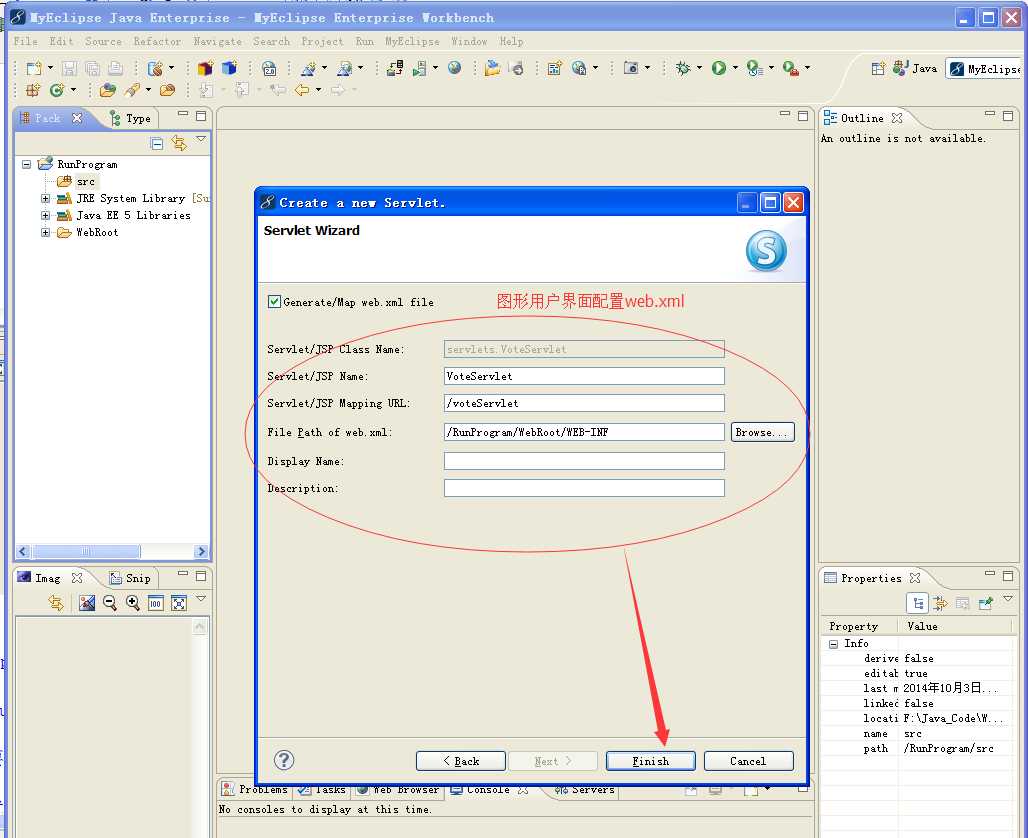
Task: Click the Description input field
Action: 584,488
